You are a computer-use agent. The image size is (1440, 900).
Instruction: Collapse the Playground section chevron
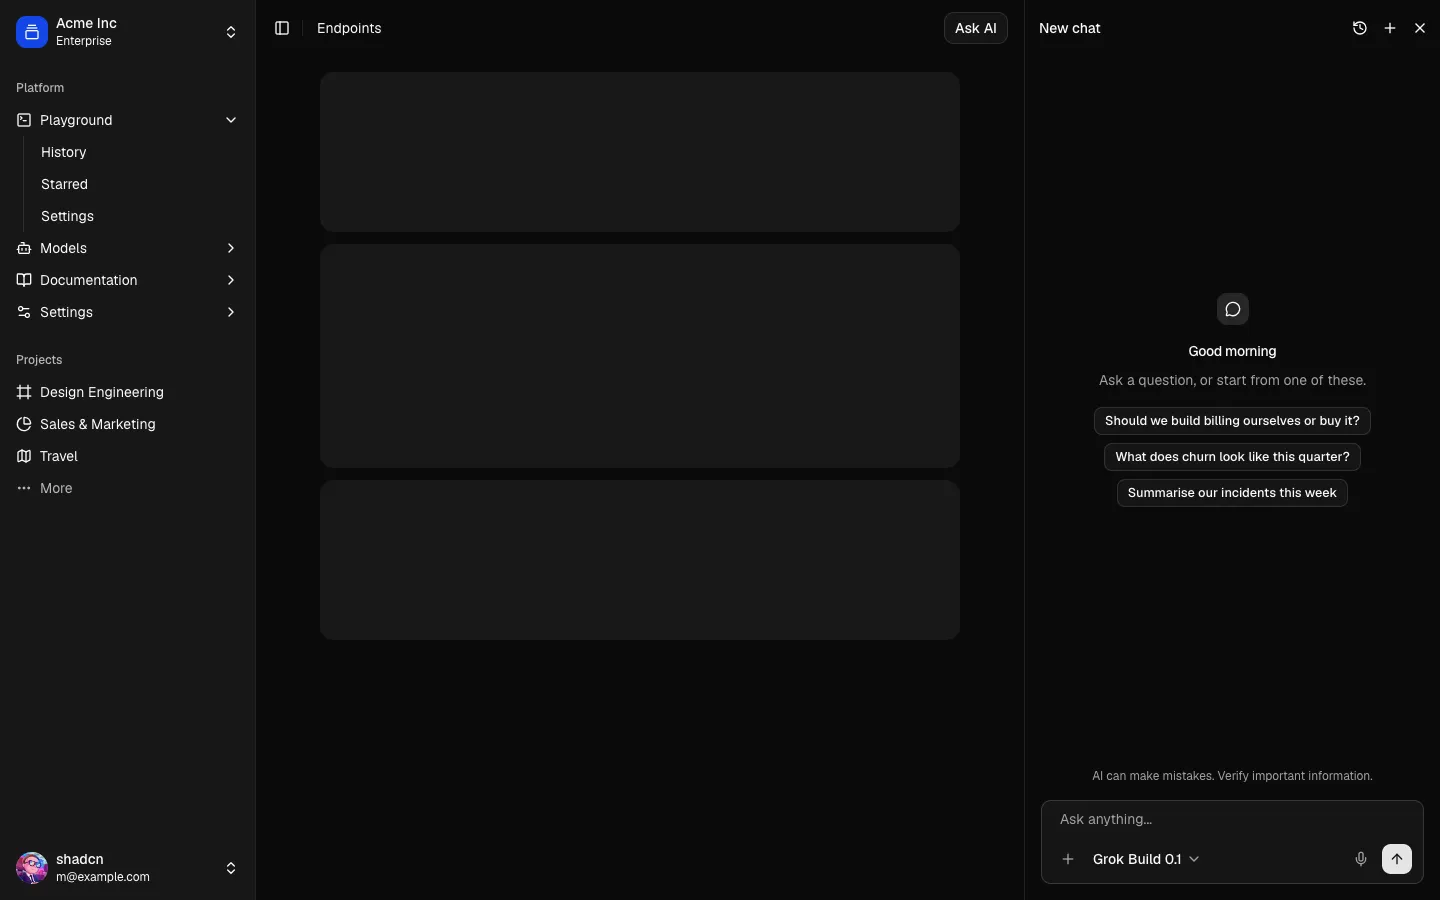231,120
